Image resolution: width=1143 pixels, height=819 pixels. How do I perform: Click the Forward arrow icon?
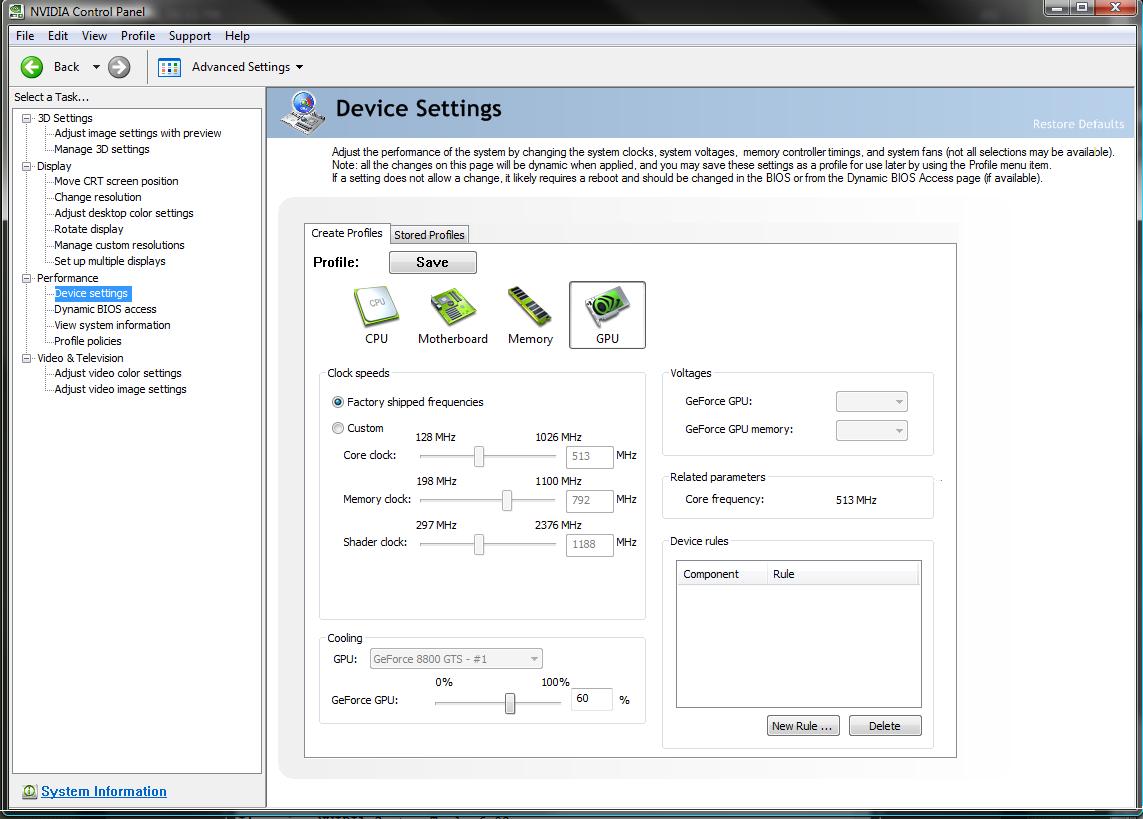tap(119, 67)
